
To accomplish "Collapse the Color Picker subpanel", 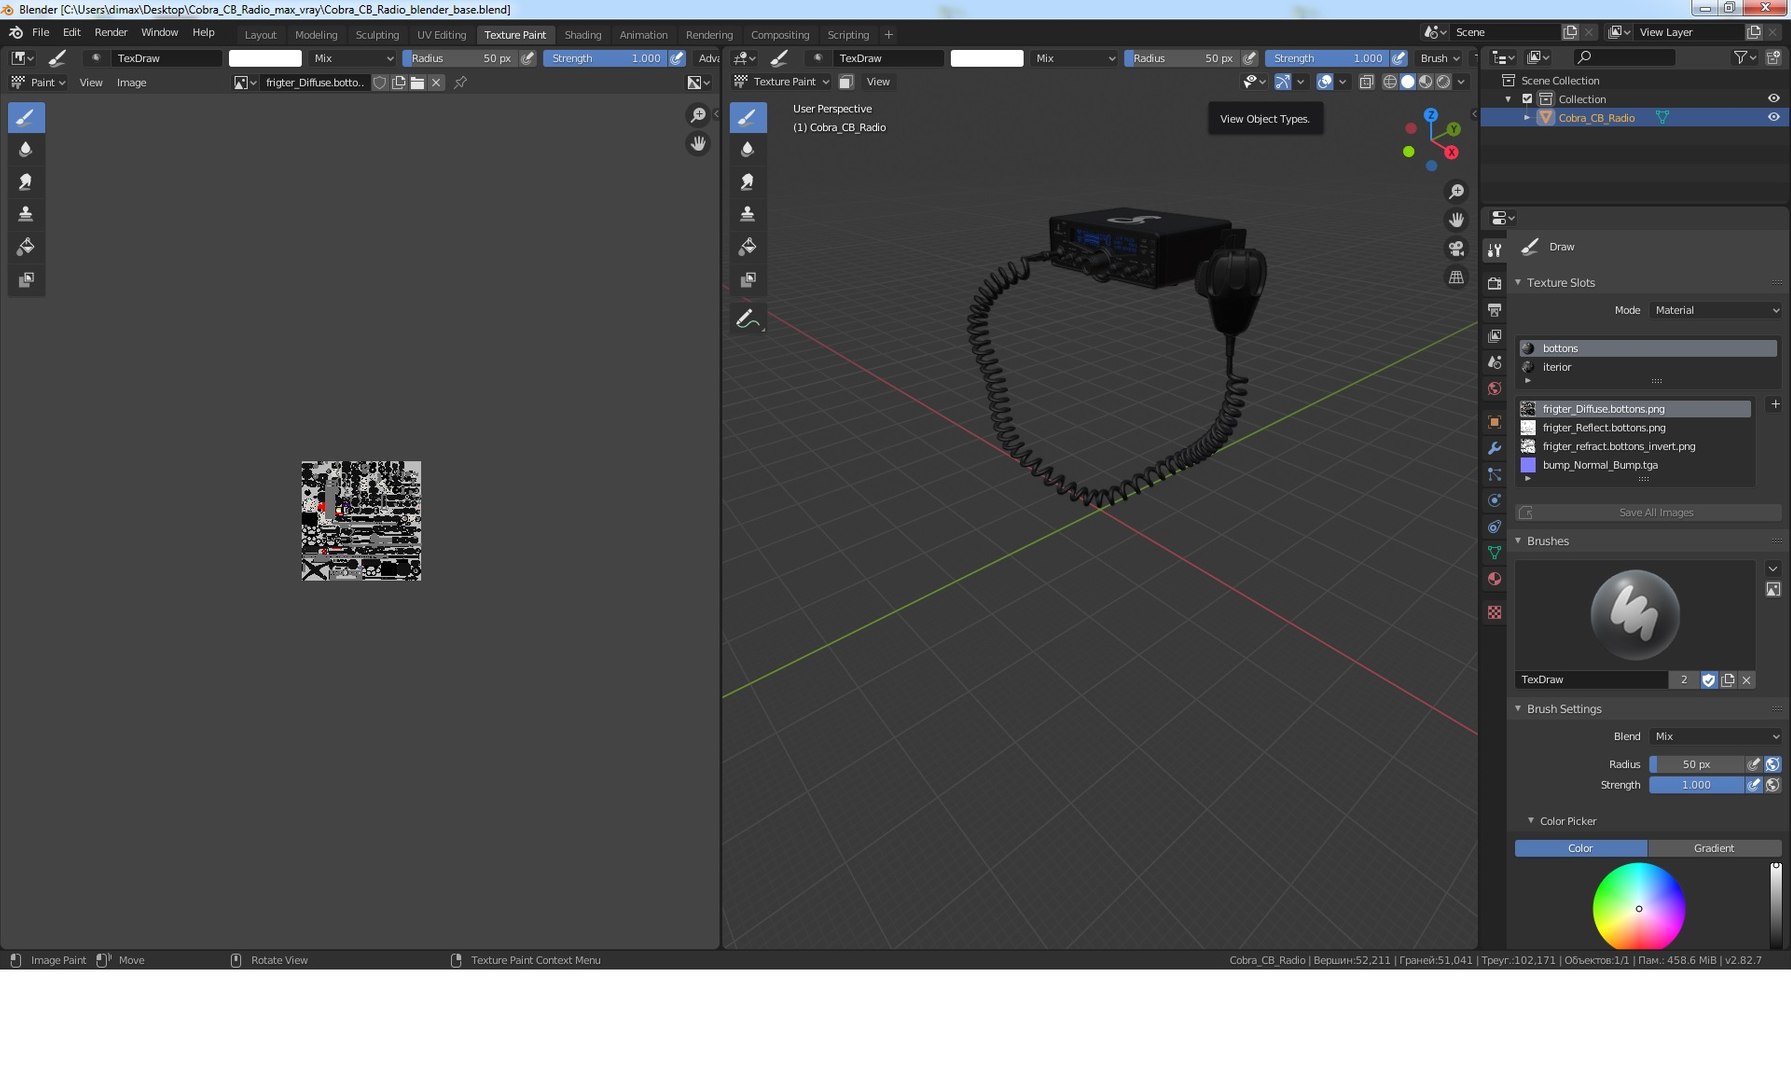I will pos(1531,821).
